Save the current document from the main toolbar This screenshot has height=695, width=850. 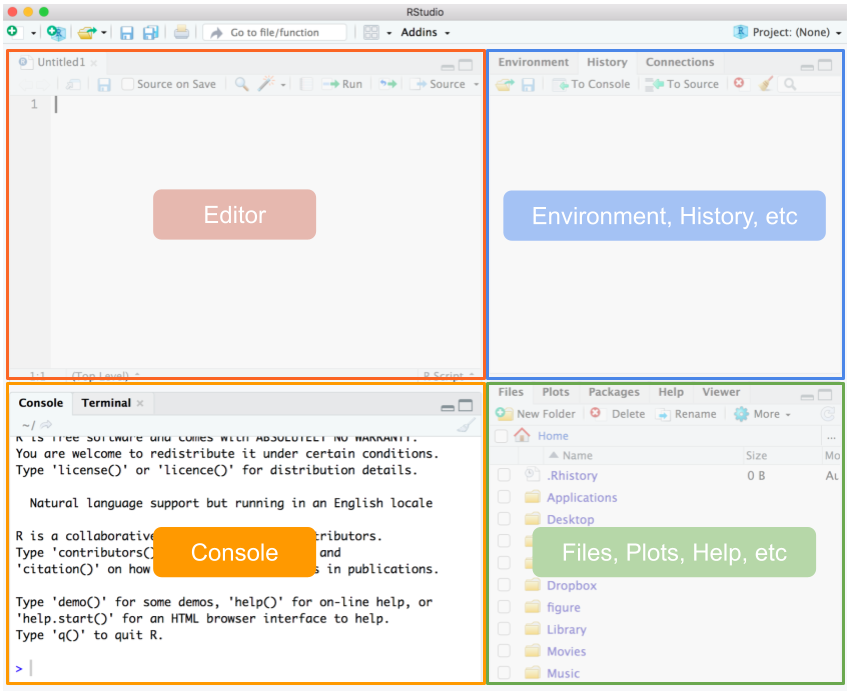point(126,33)
